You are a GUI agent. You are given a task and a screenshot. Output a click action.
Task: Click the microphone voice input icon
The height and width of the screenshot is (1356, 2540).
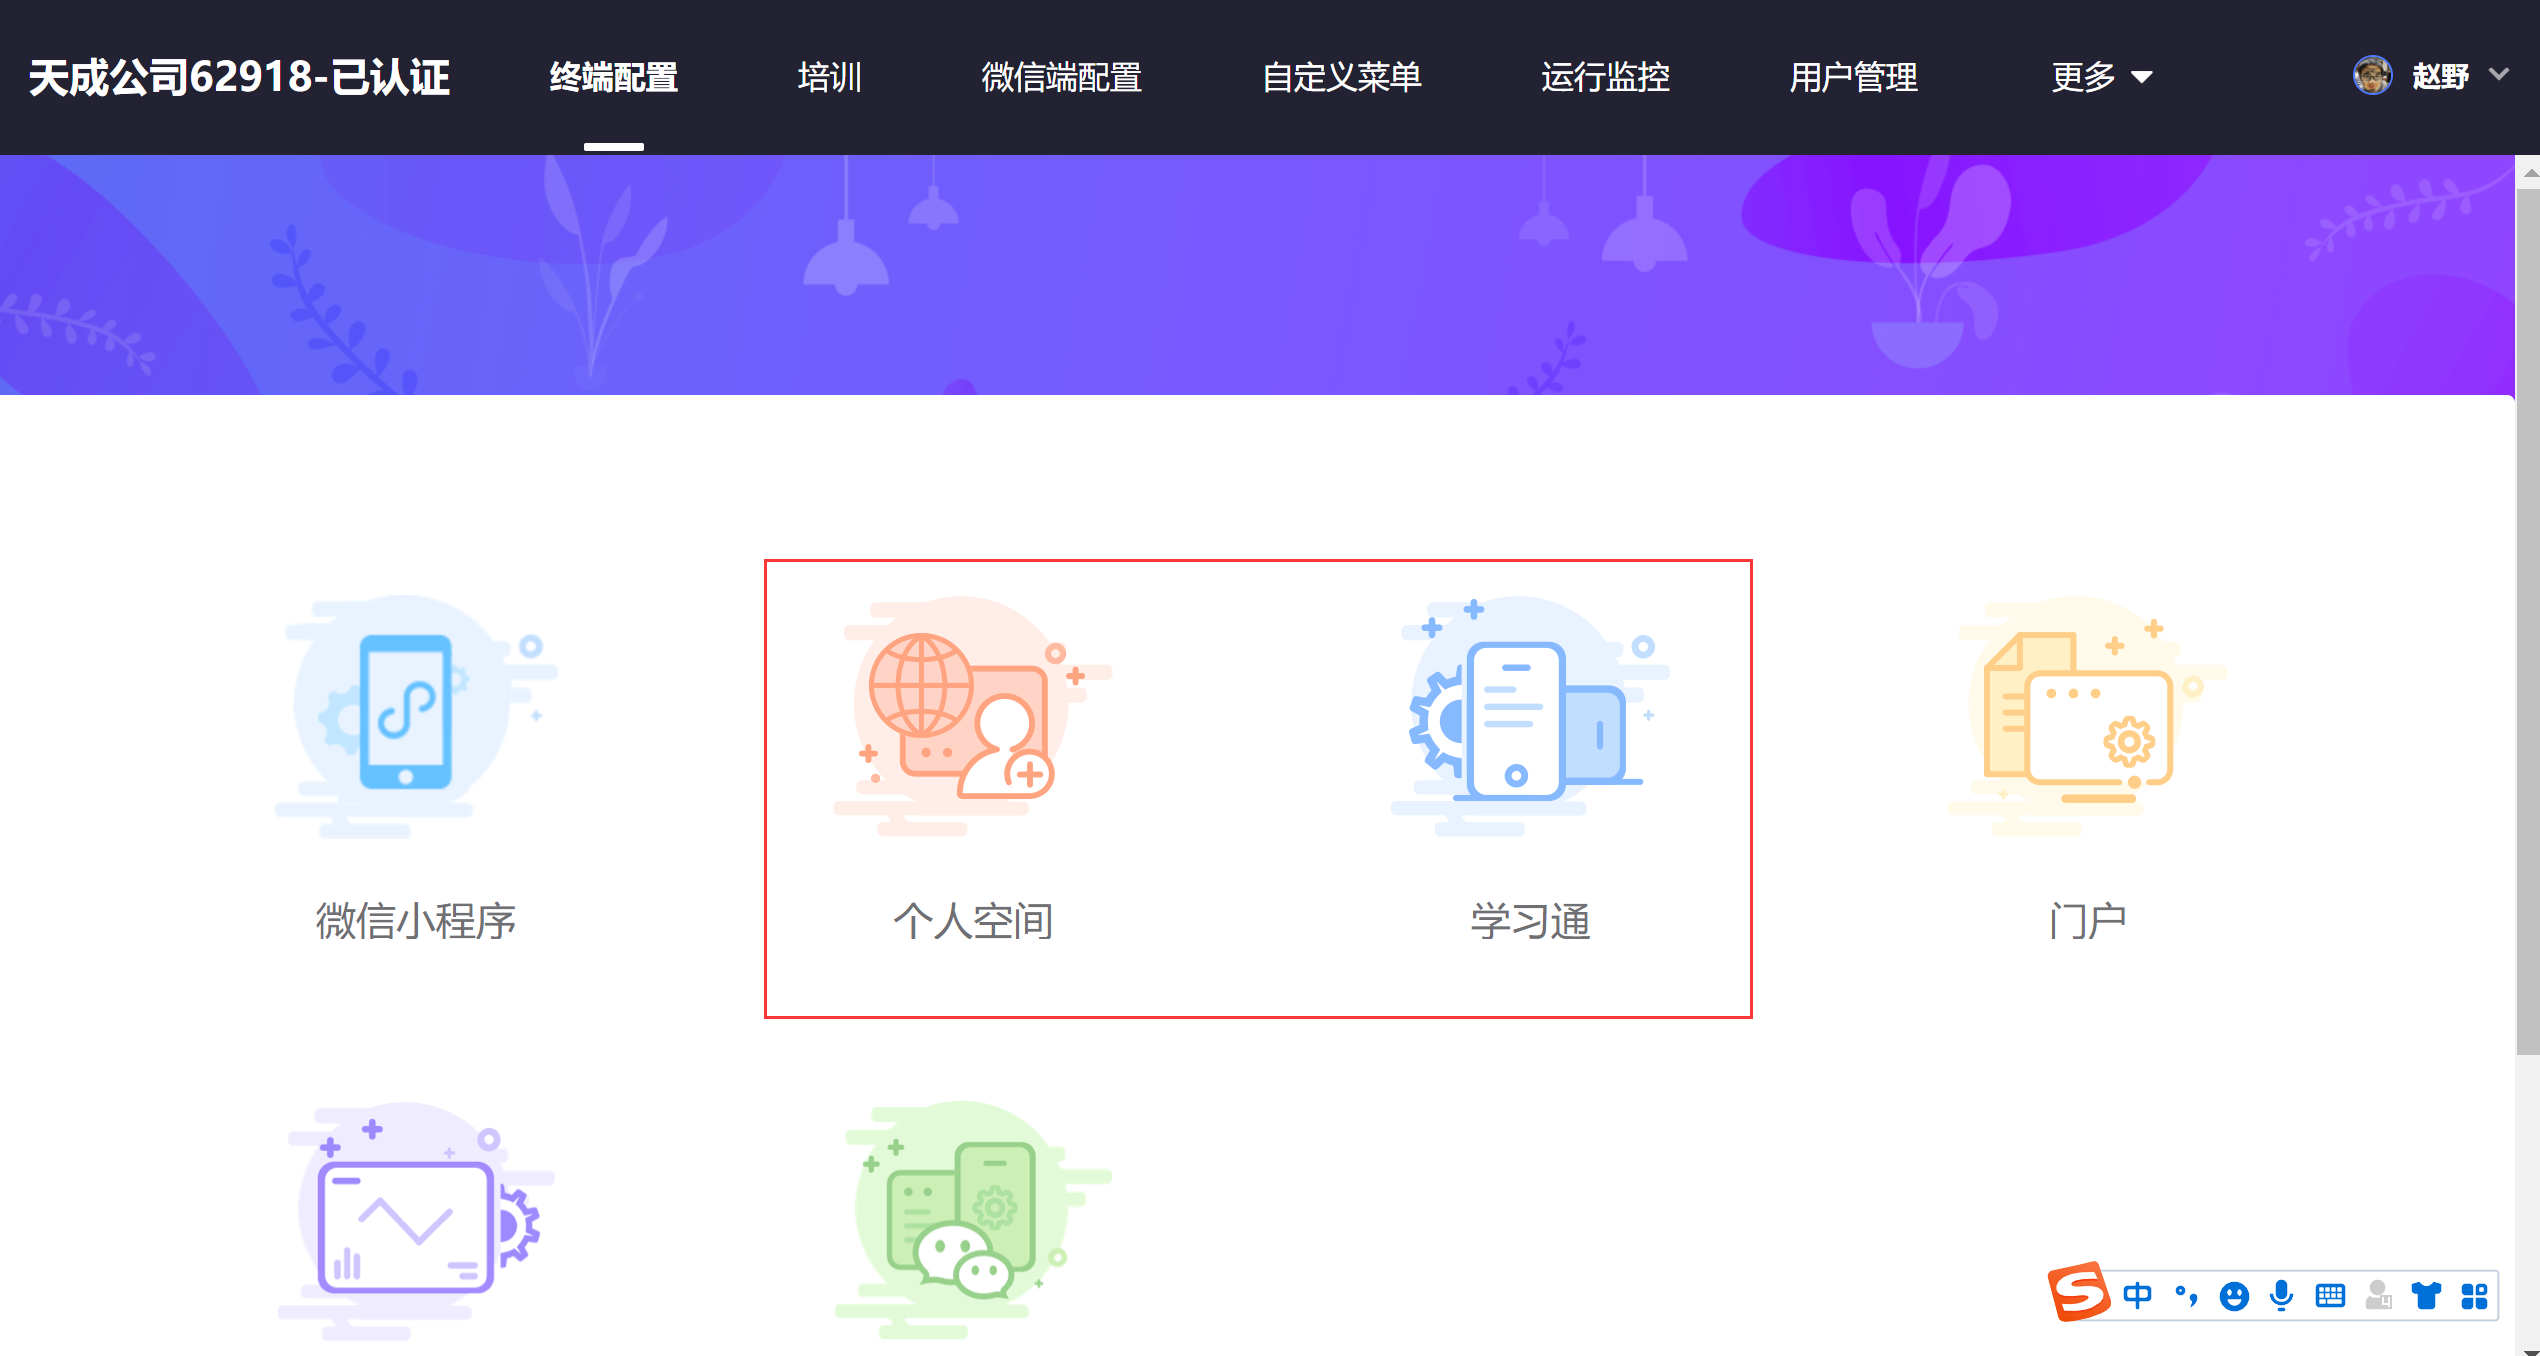[2281, 1296]
